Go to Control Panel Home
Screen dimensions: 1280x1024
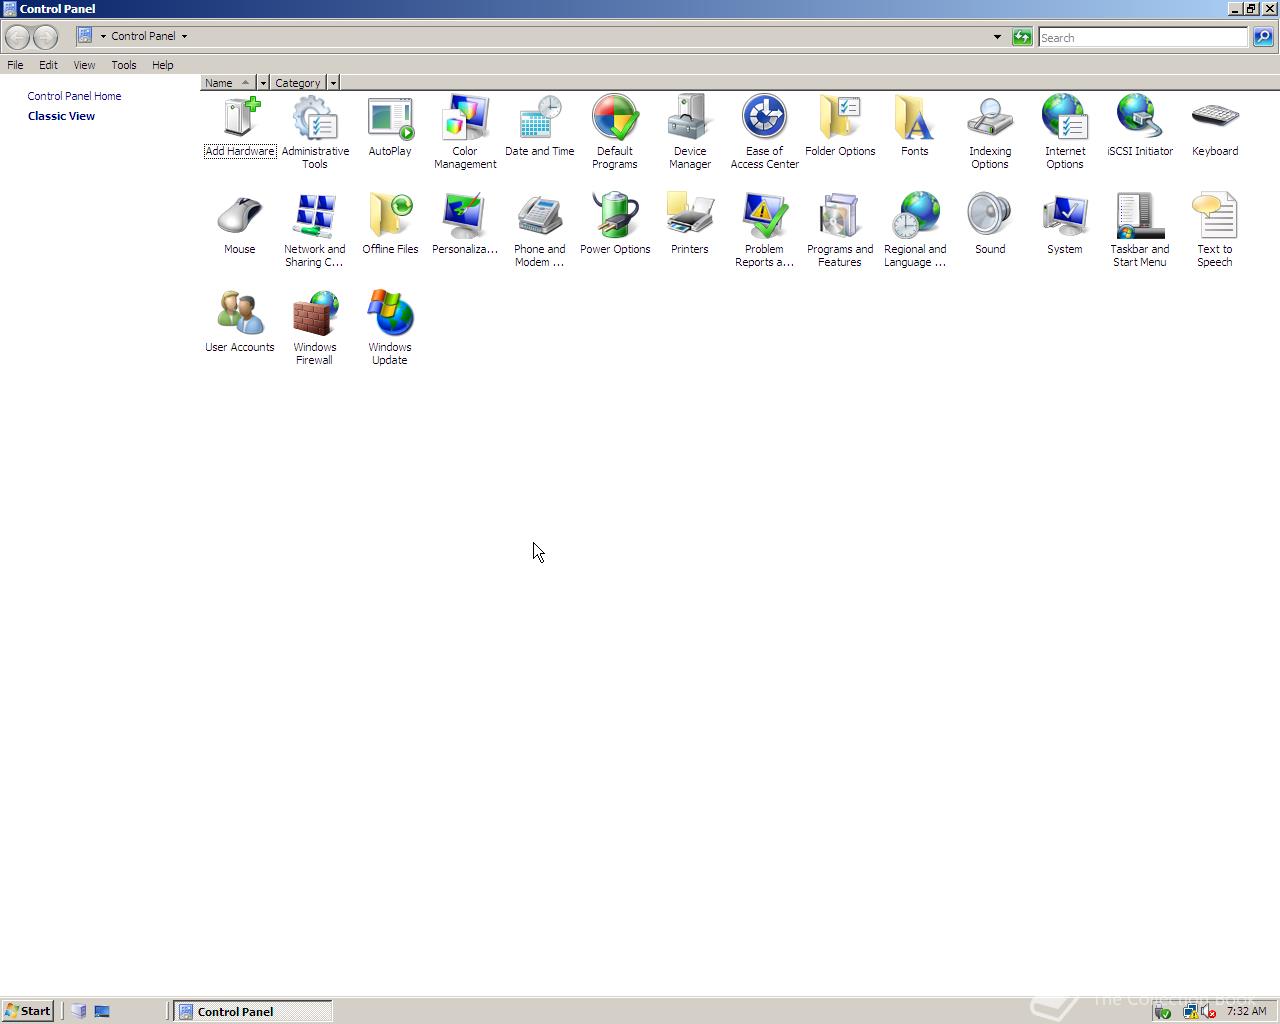click(x=74, y=96)
